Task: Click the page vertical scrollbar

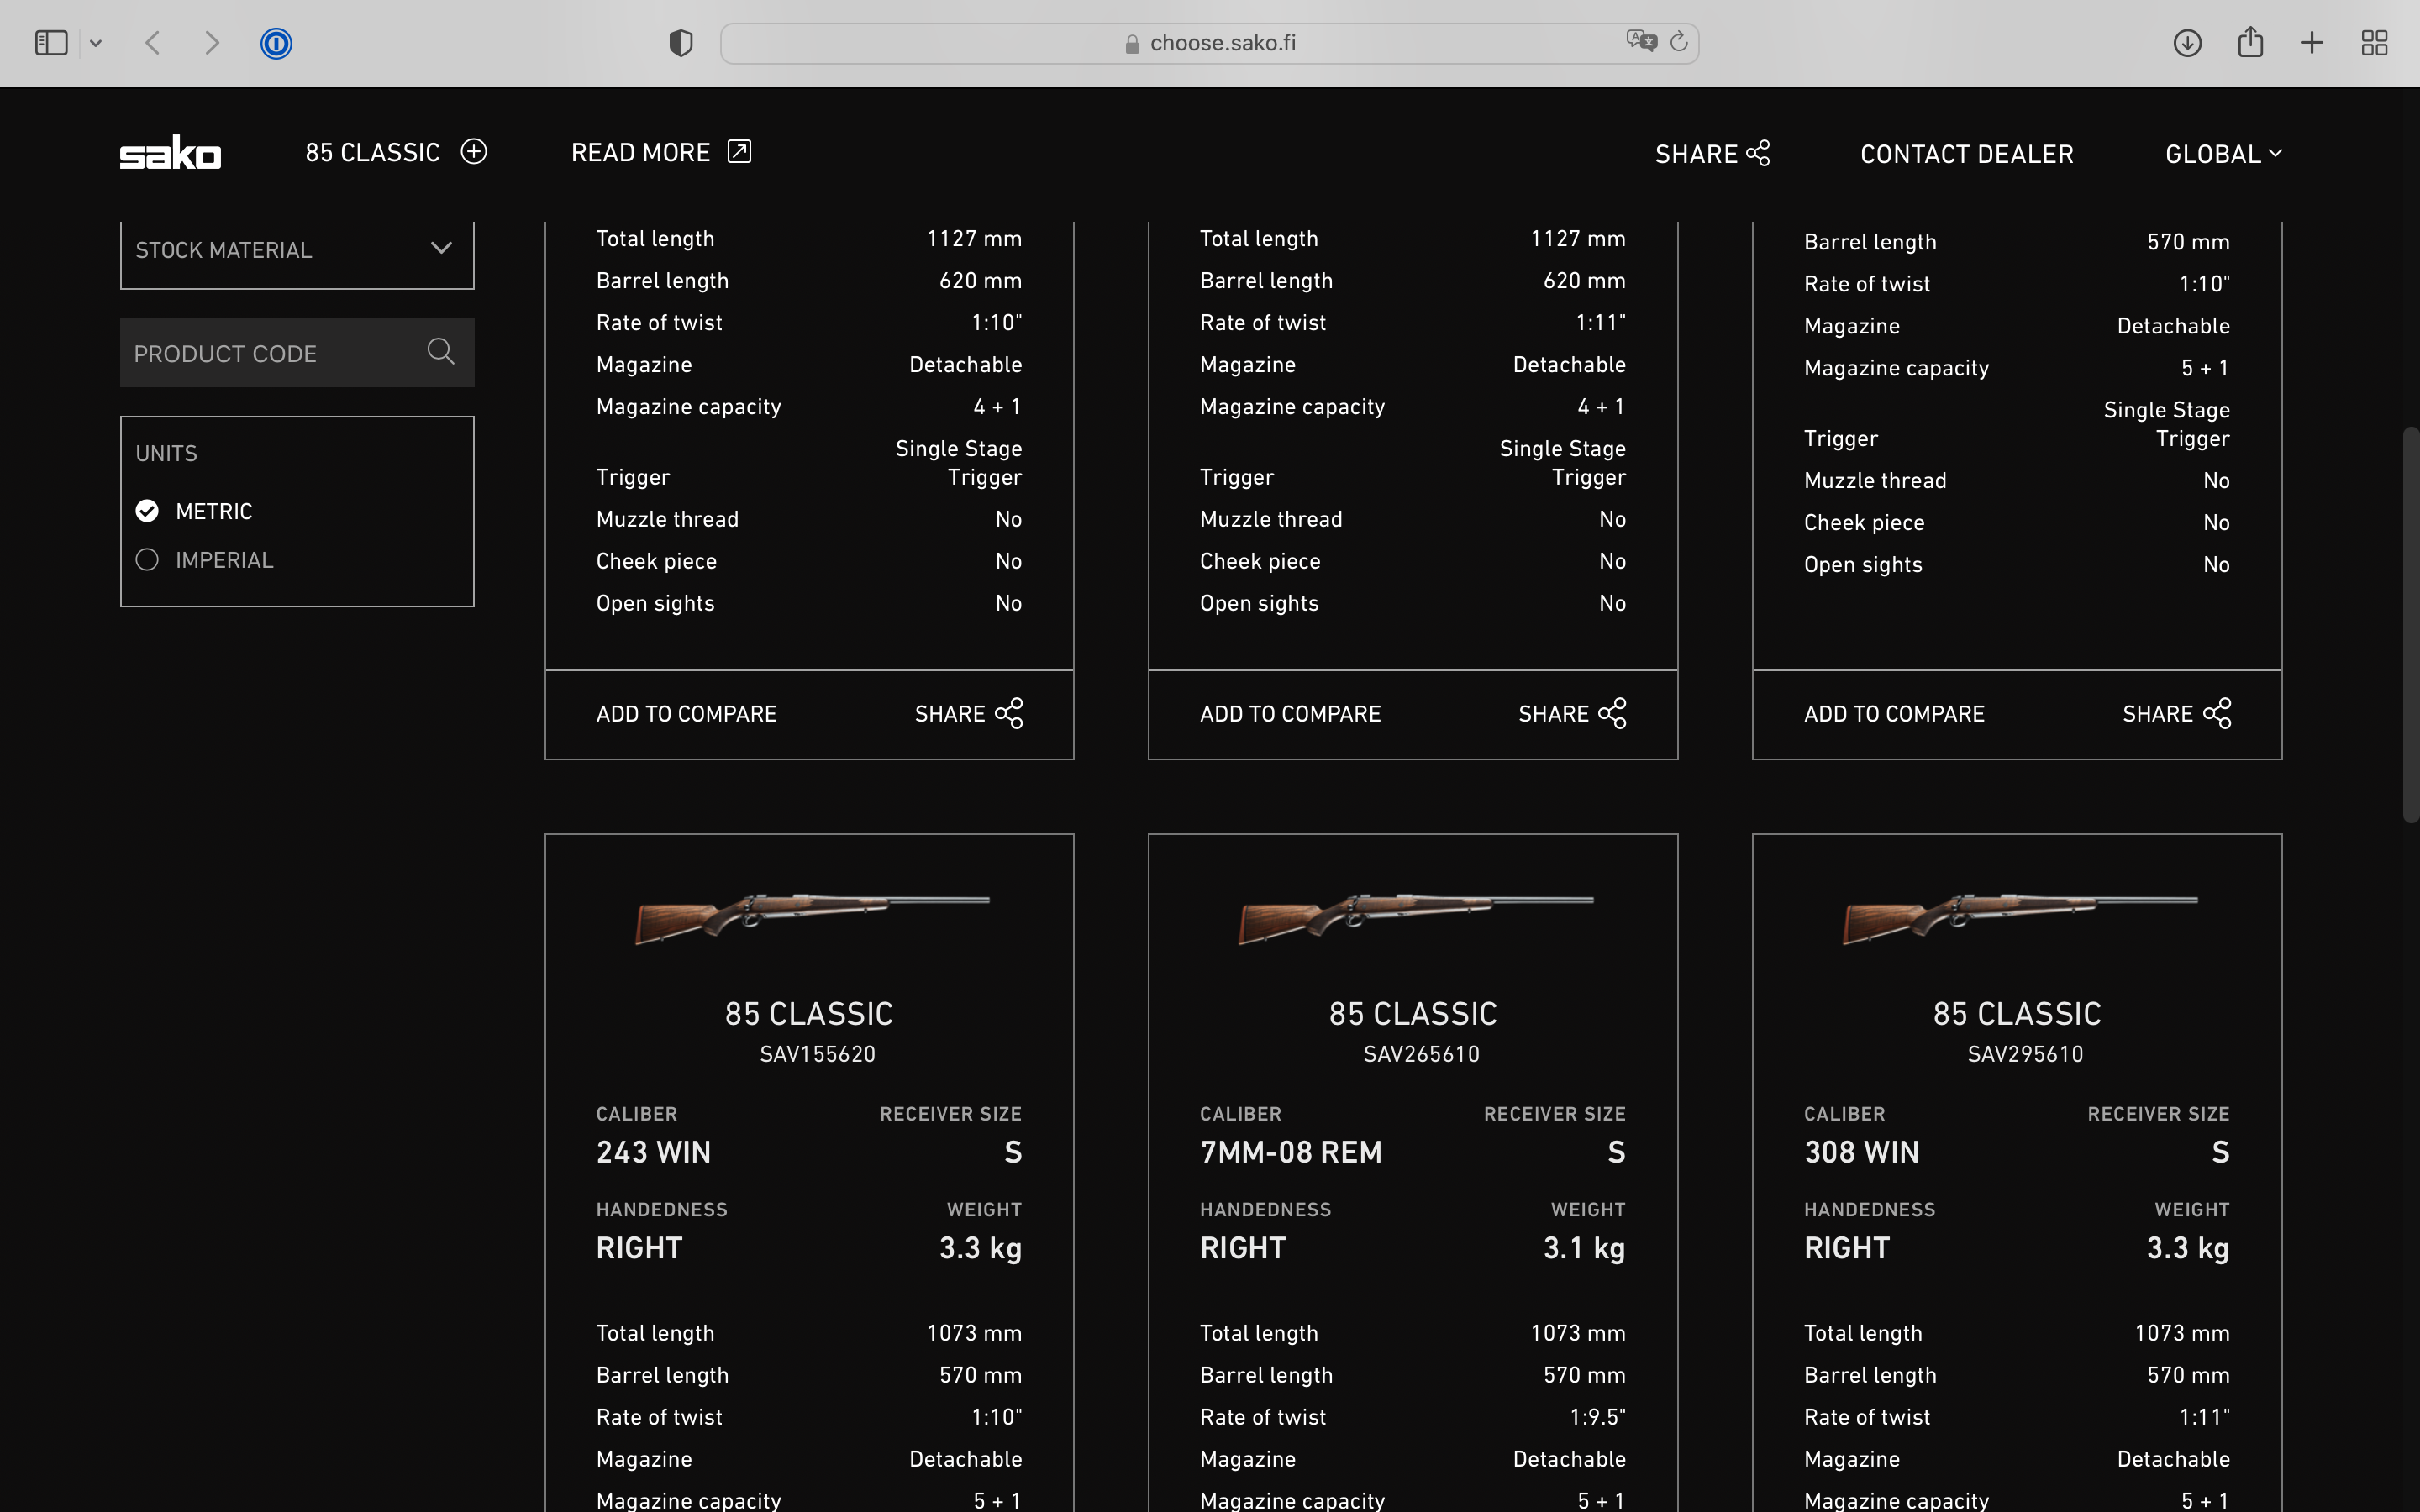Action: tap(2411, 625)
